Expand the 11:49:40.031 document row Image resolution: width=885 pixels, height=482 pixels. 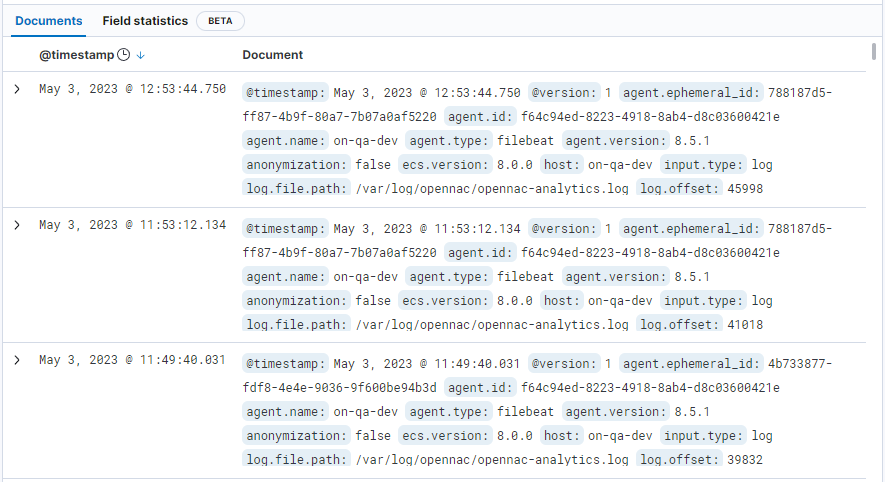pos(17,359)
